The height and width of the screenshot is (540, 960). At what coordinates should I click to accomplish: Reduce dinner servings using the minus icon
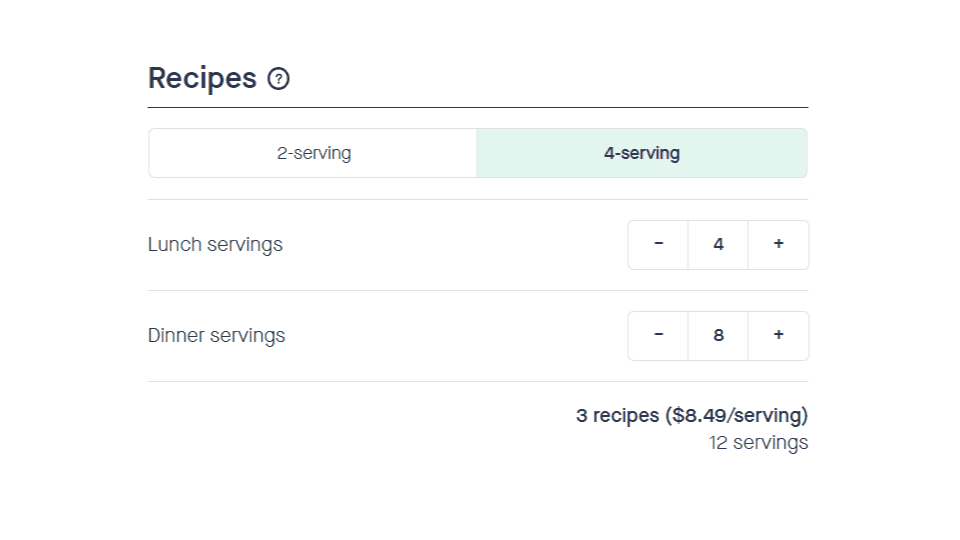coord(658,336)
